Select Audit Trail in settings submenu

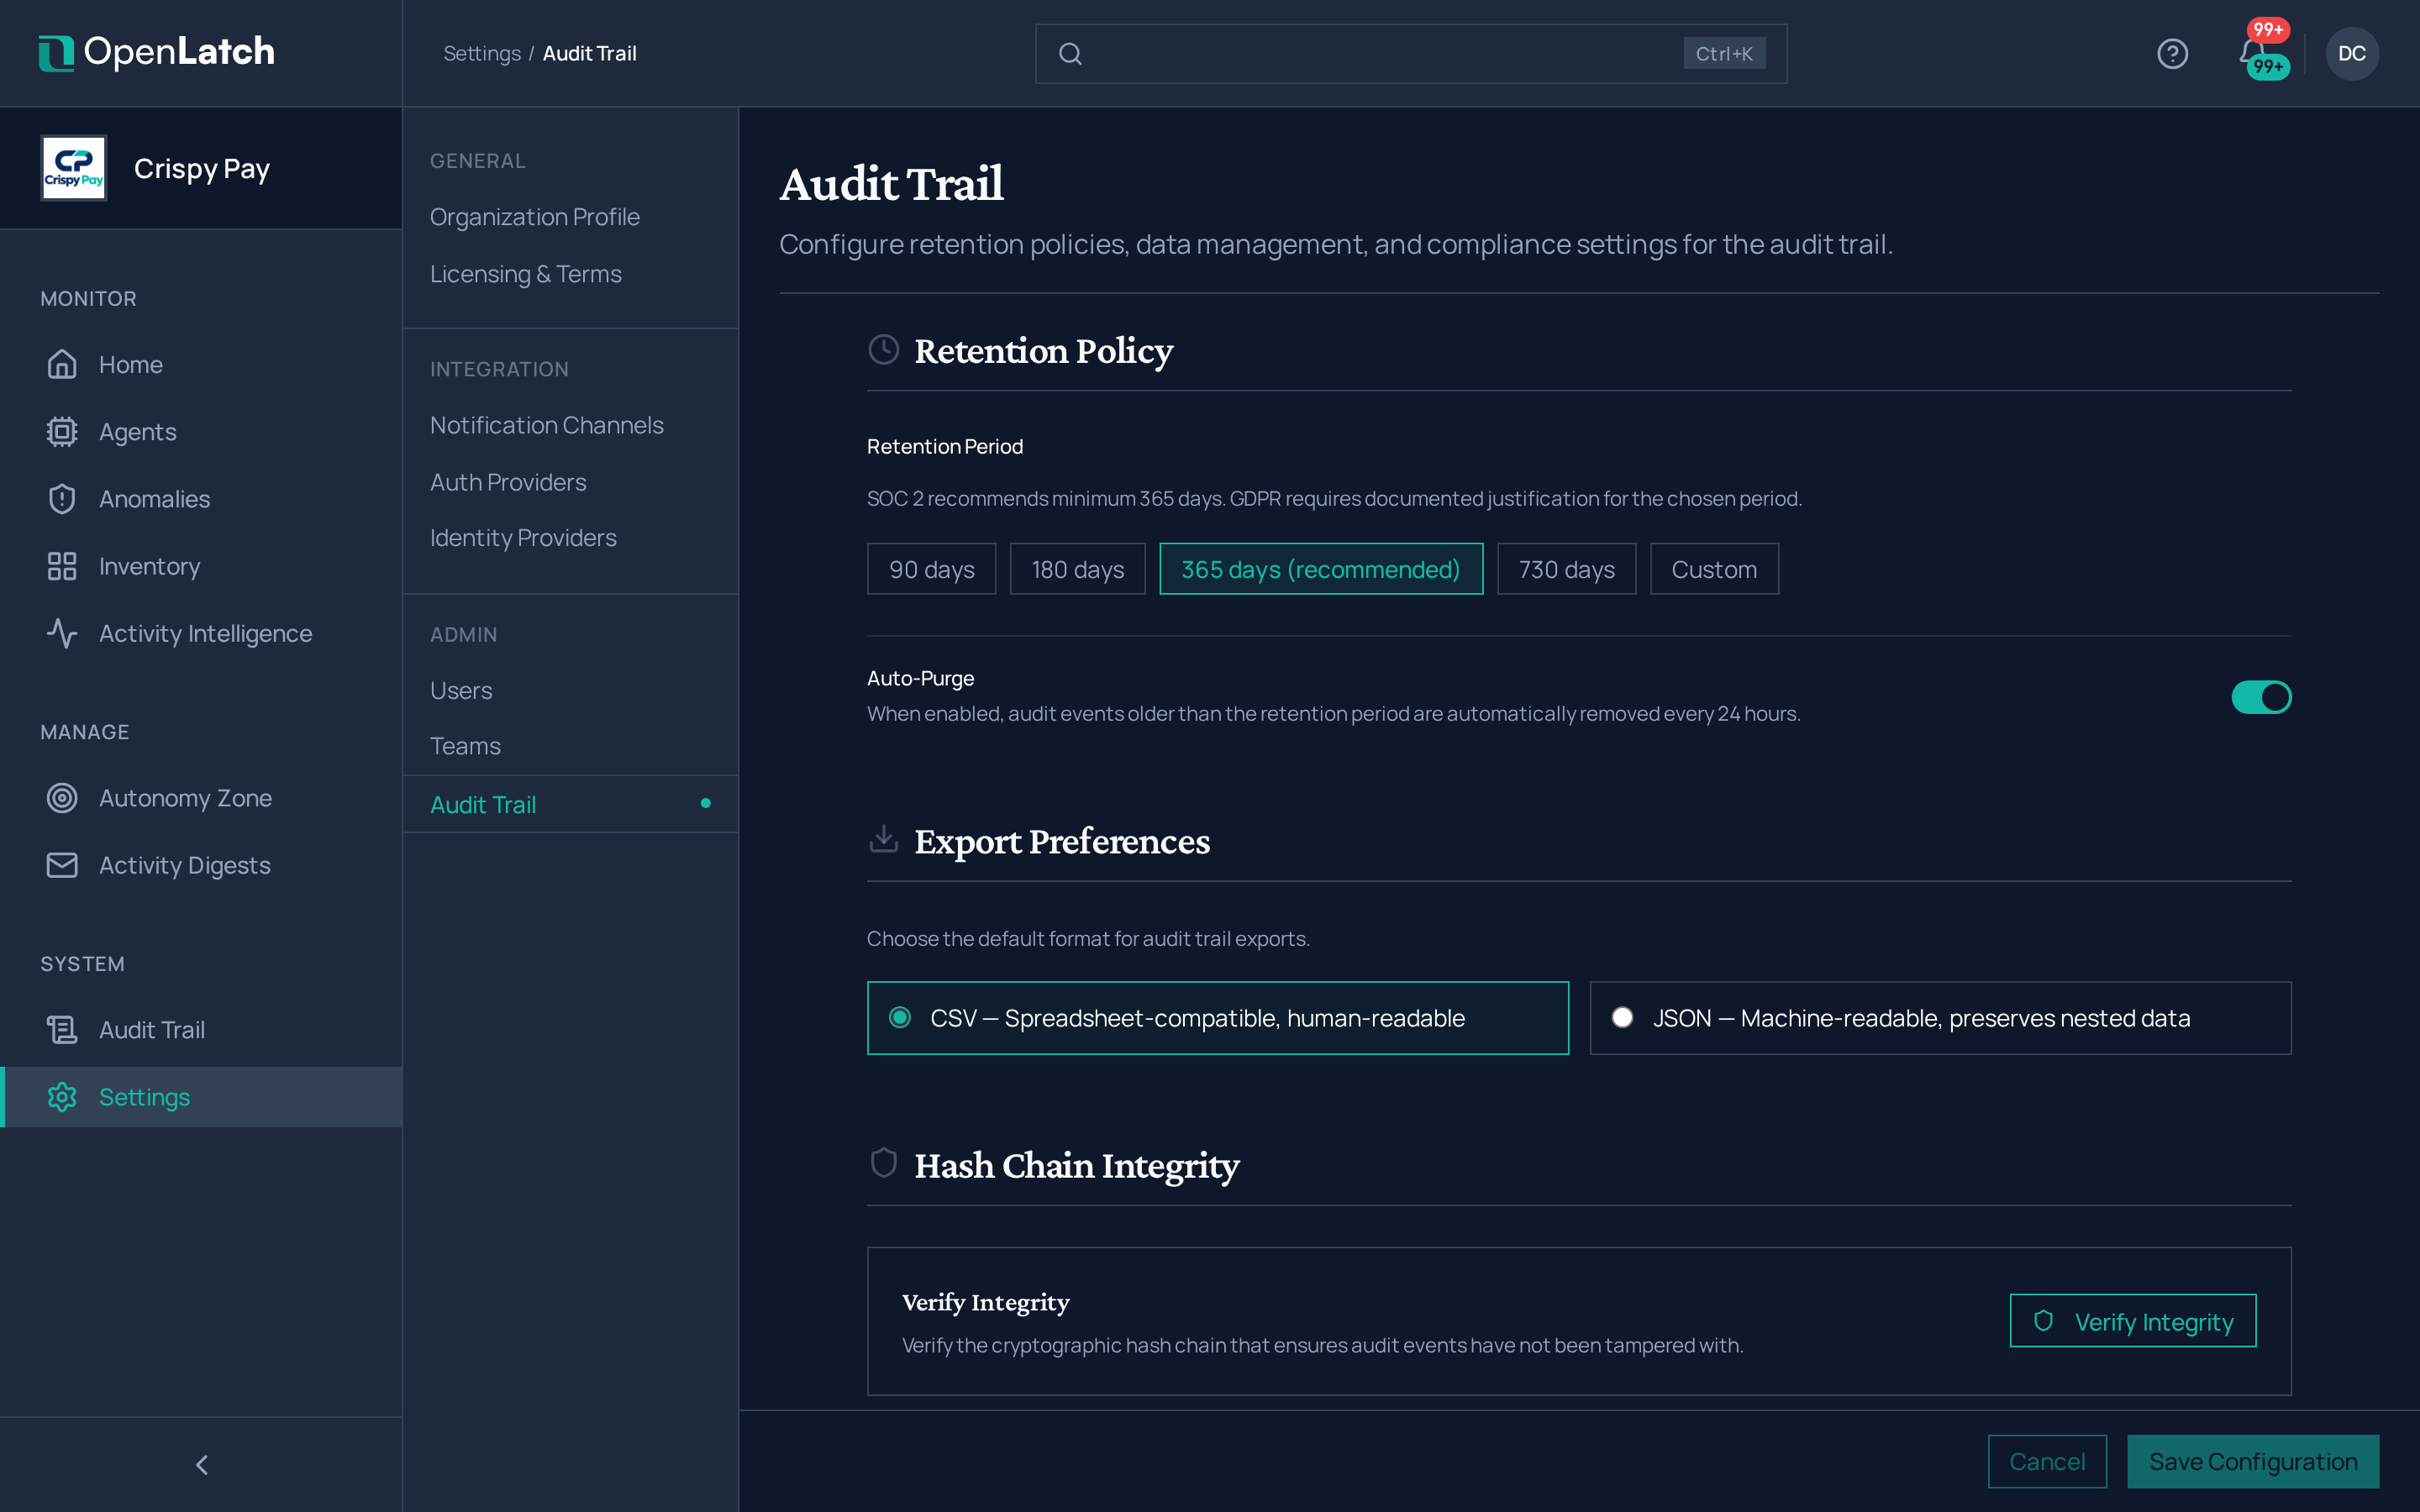pos(570,804)
